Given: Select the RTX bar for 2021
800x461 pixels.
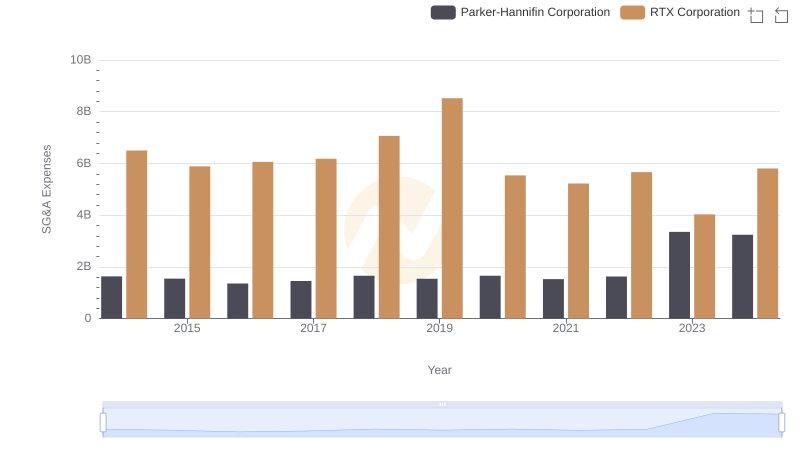Looking at the screenshot, I should pyautogui.click(x=579, y=251).
